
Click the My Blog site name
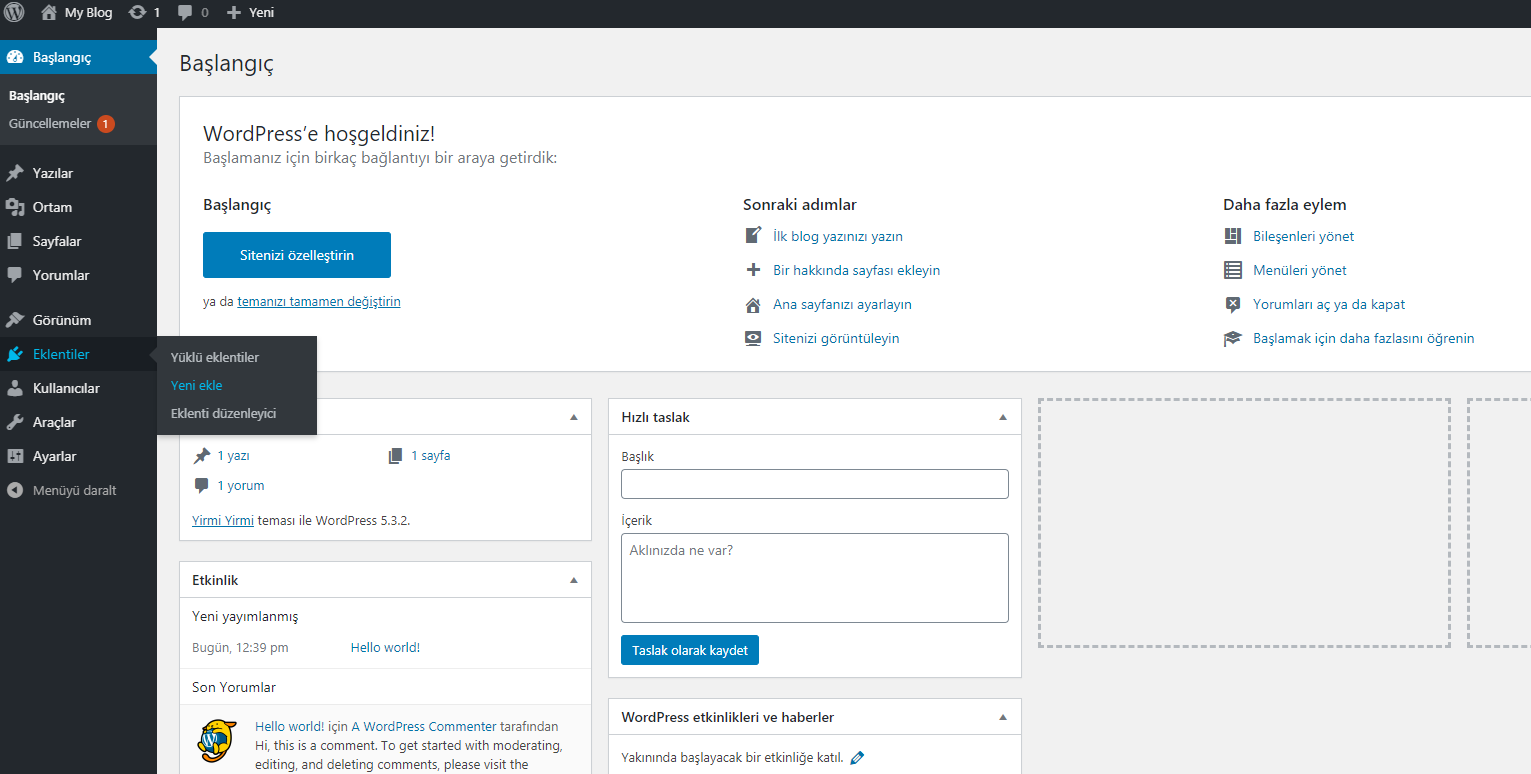(x=89, y=13)
